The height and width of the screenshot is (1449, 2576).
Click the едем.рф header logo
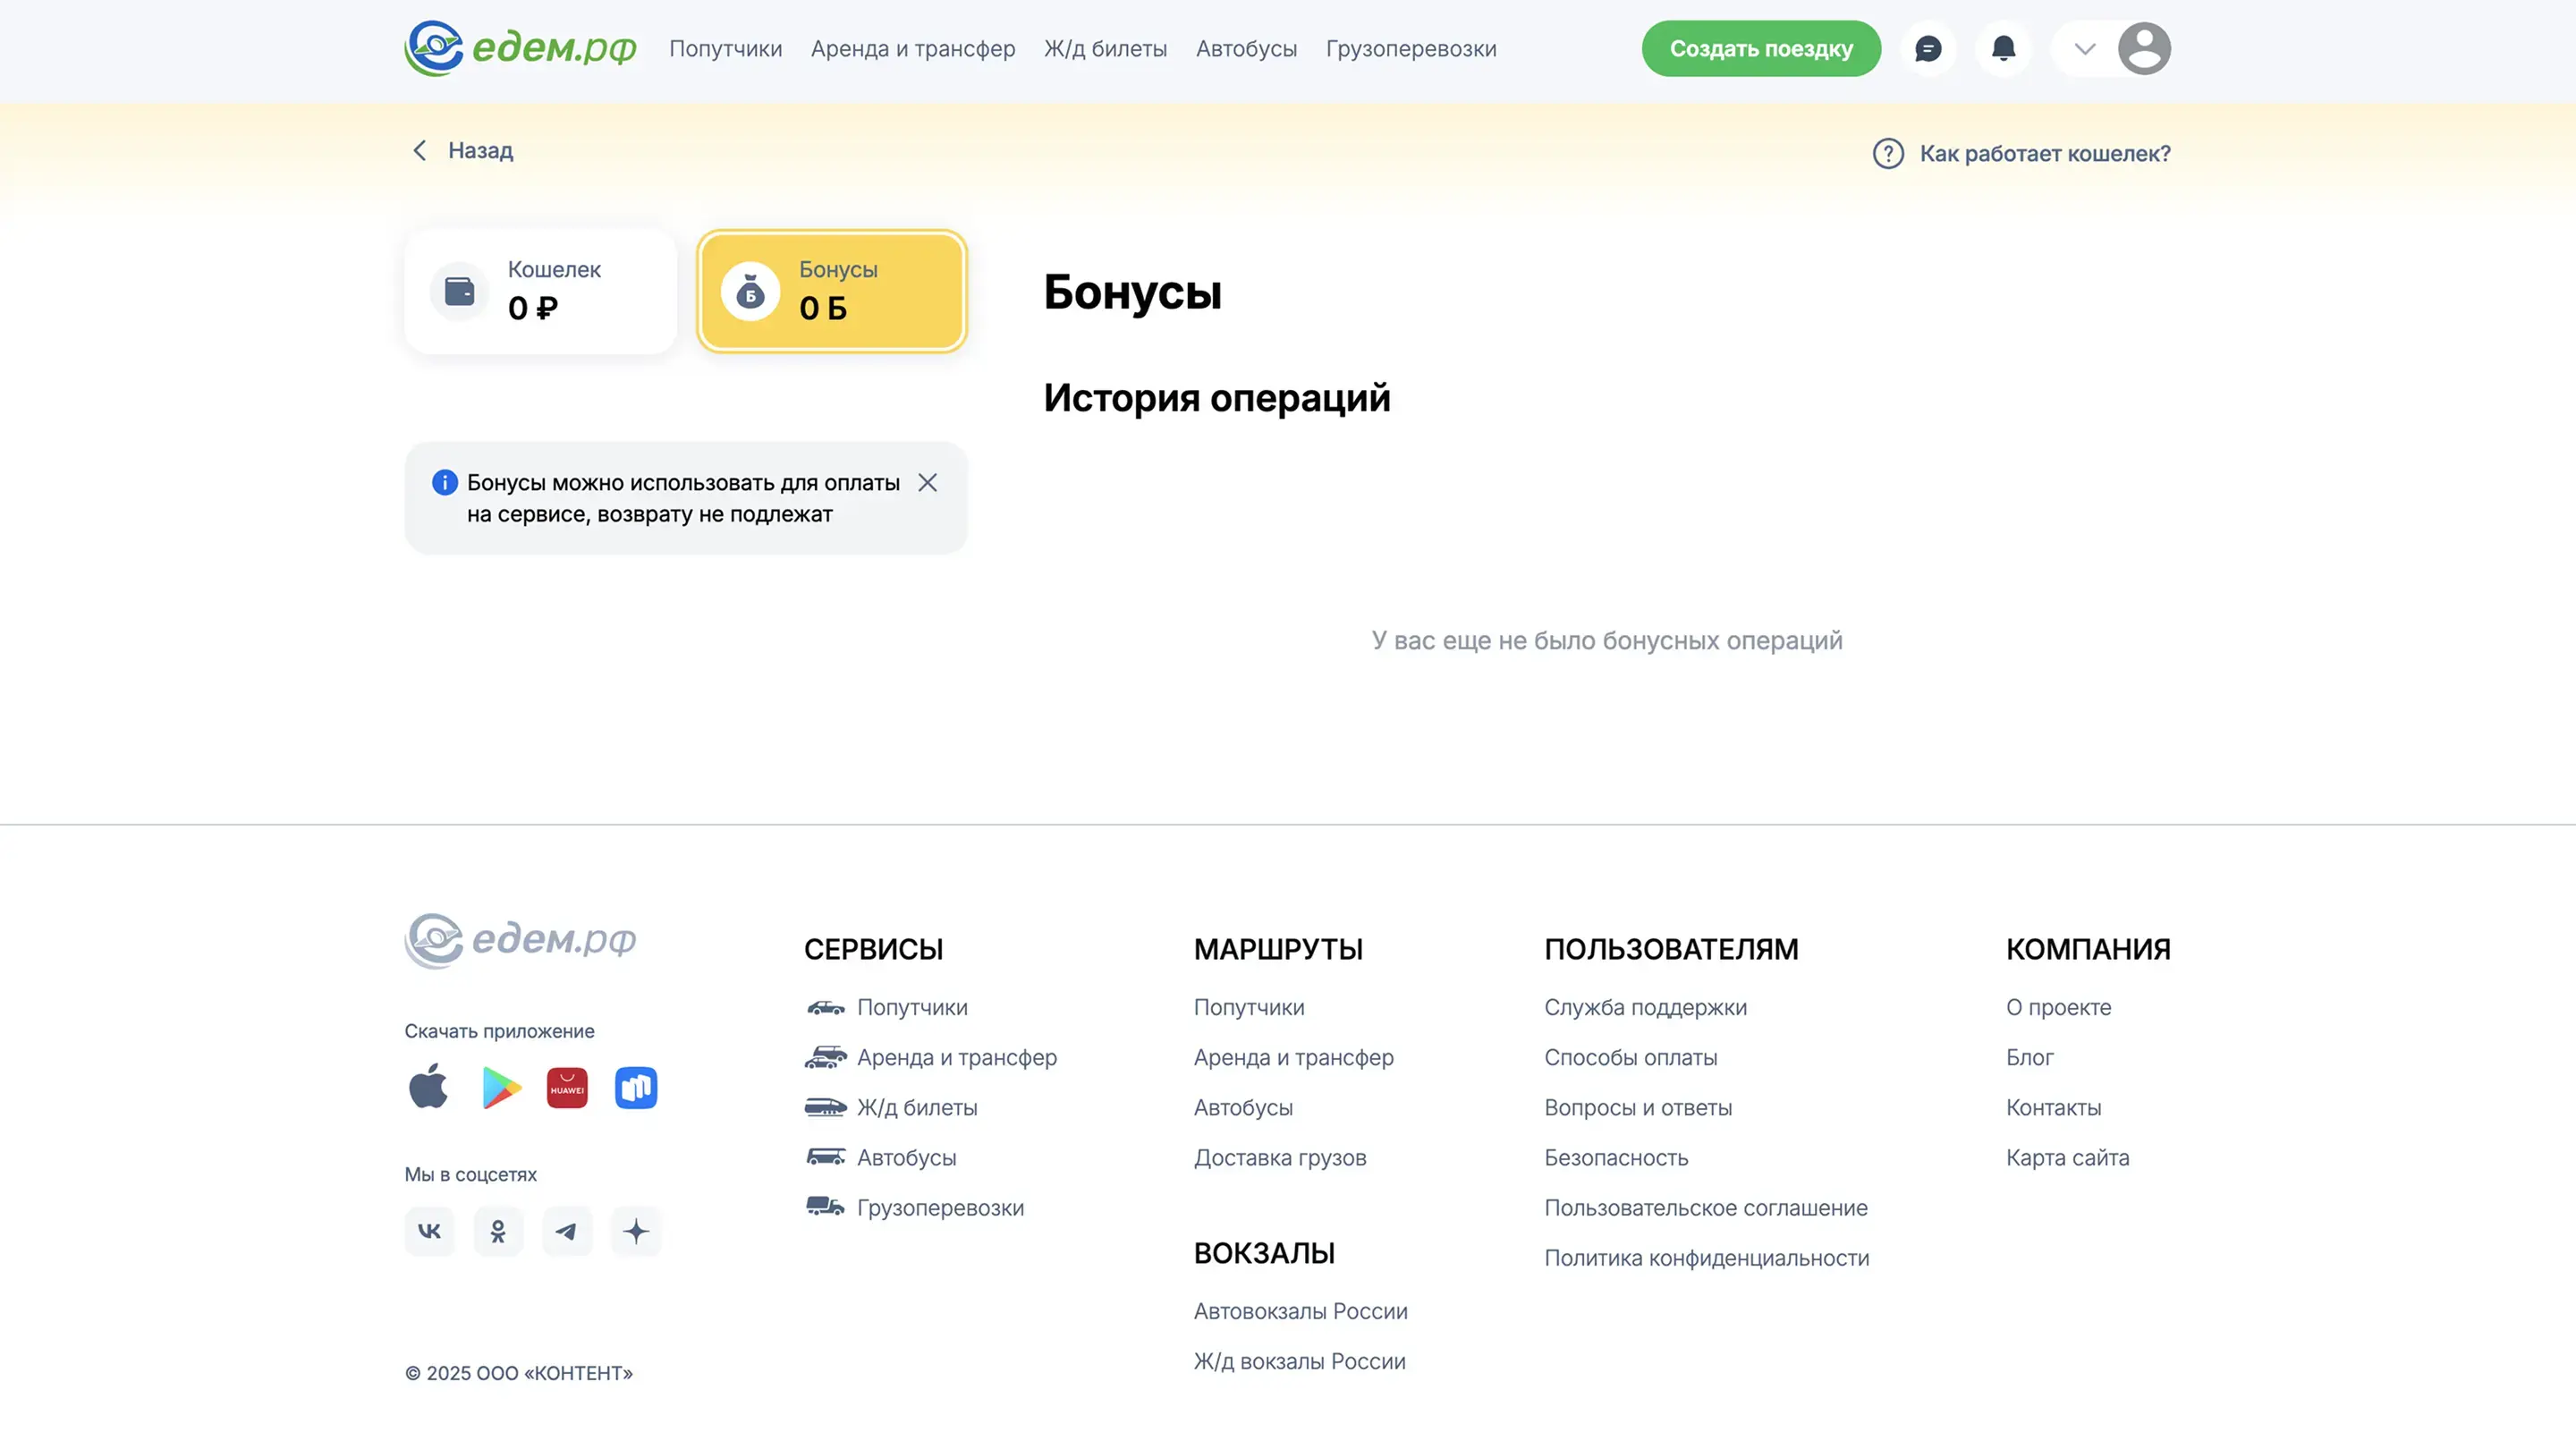[x=520, y=48]
